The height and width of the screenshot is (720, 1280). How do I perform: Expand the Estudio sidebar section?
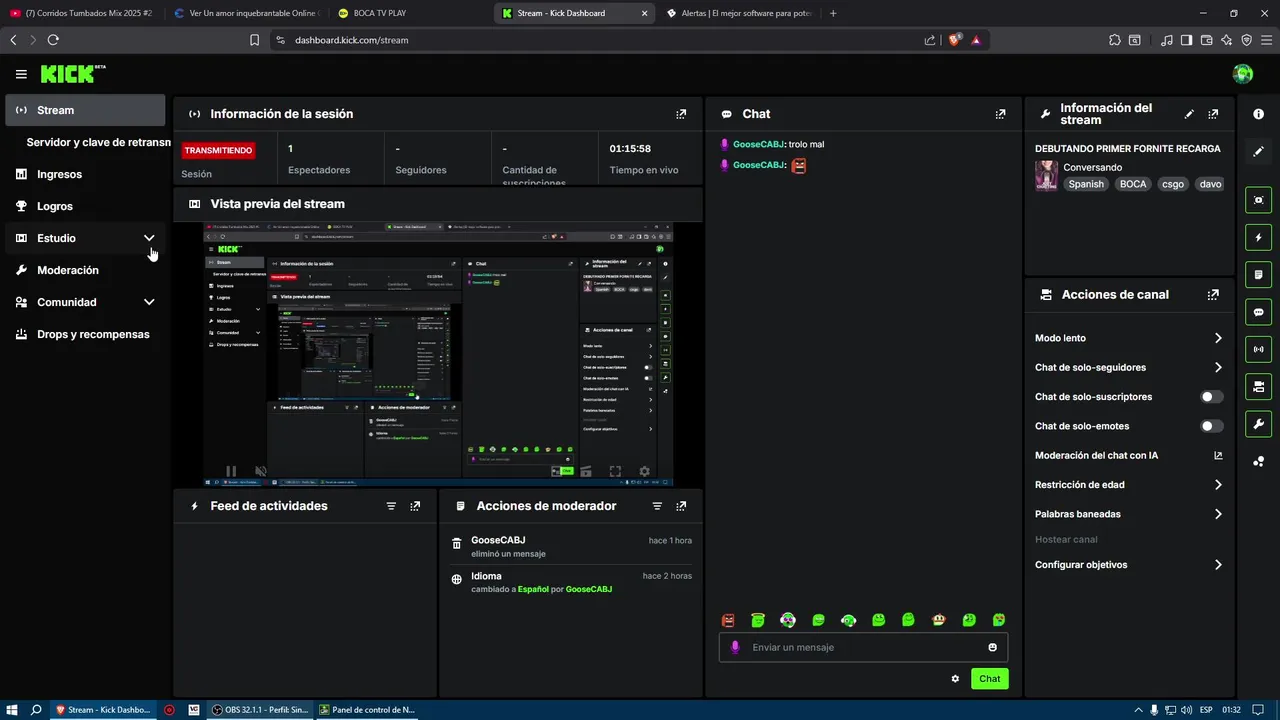click(x=85, y=238)
